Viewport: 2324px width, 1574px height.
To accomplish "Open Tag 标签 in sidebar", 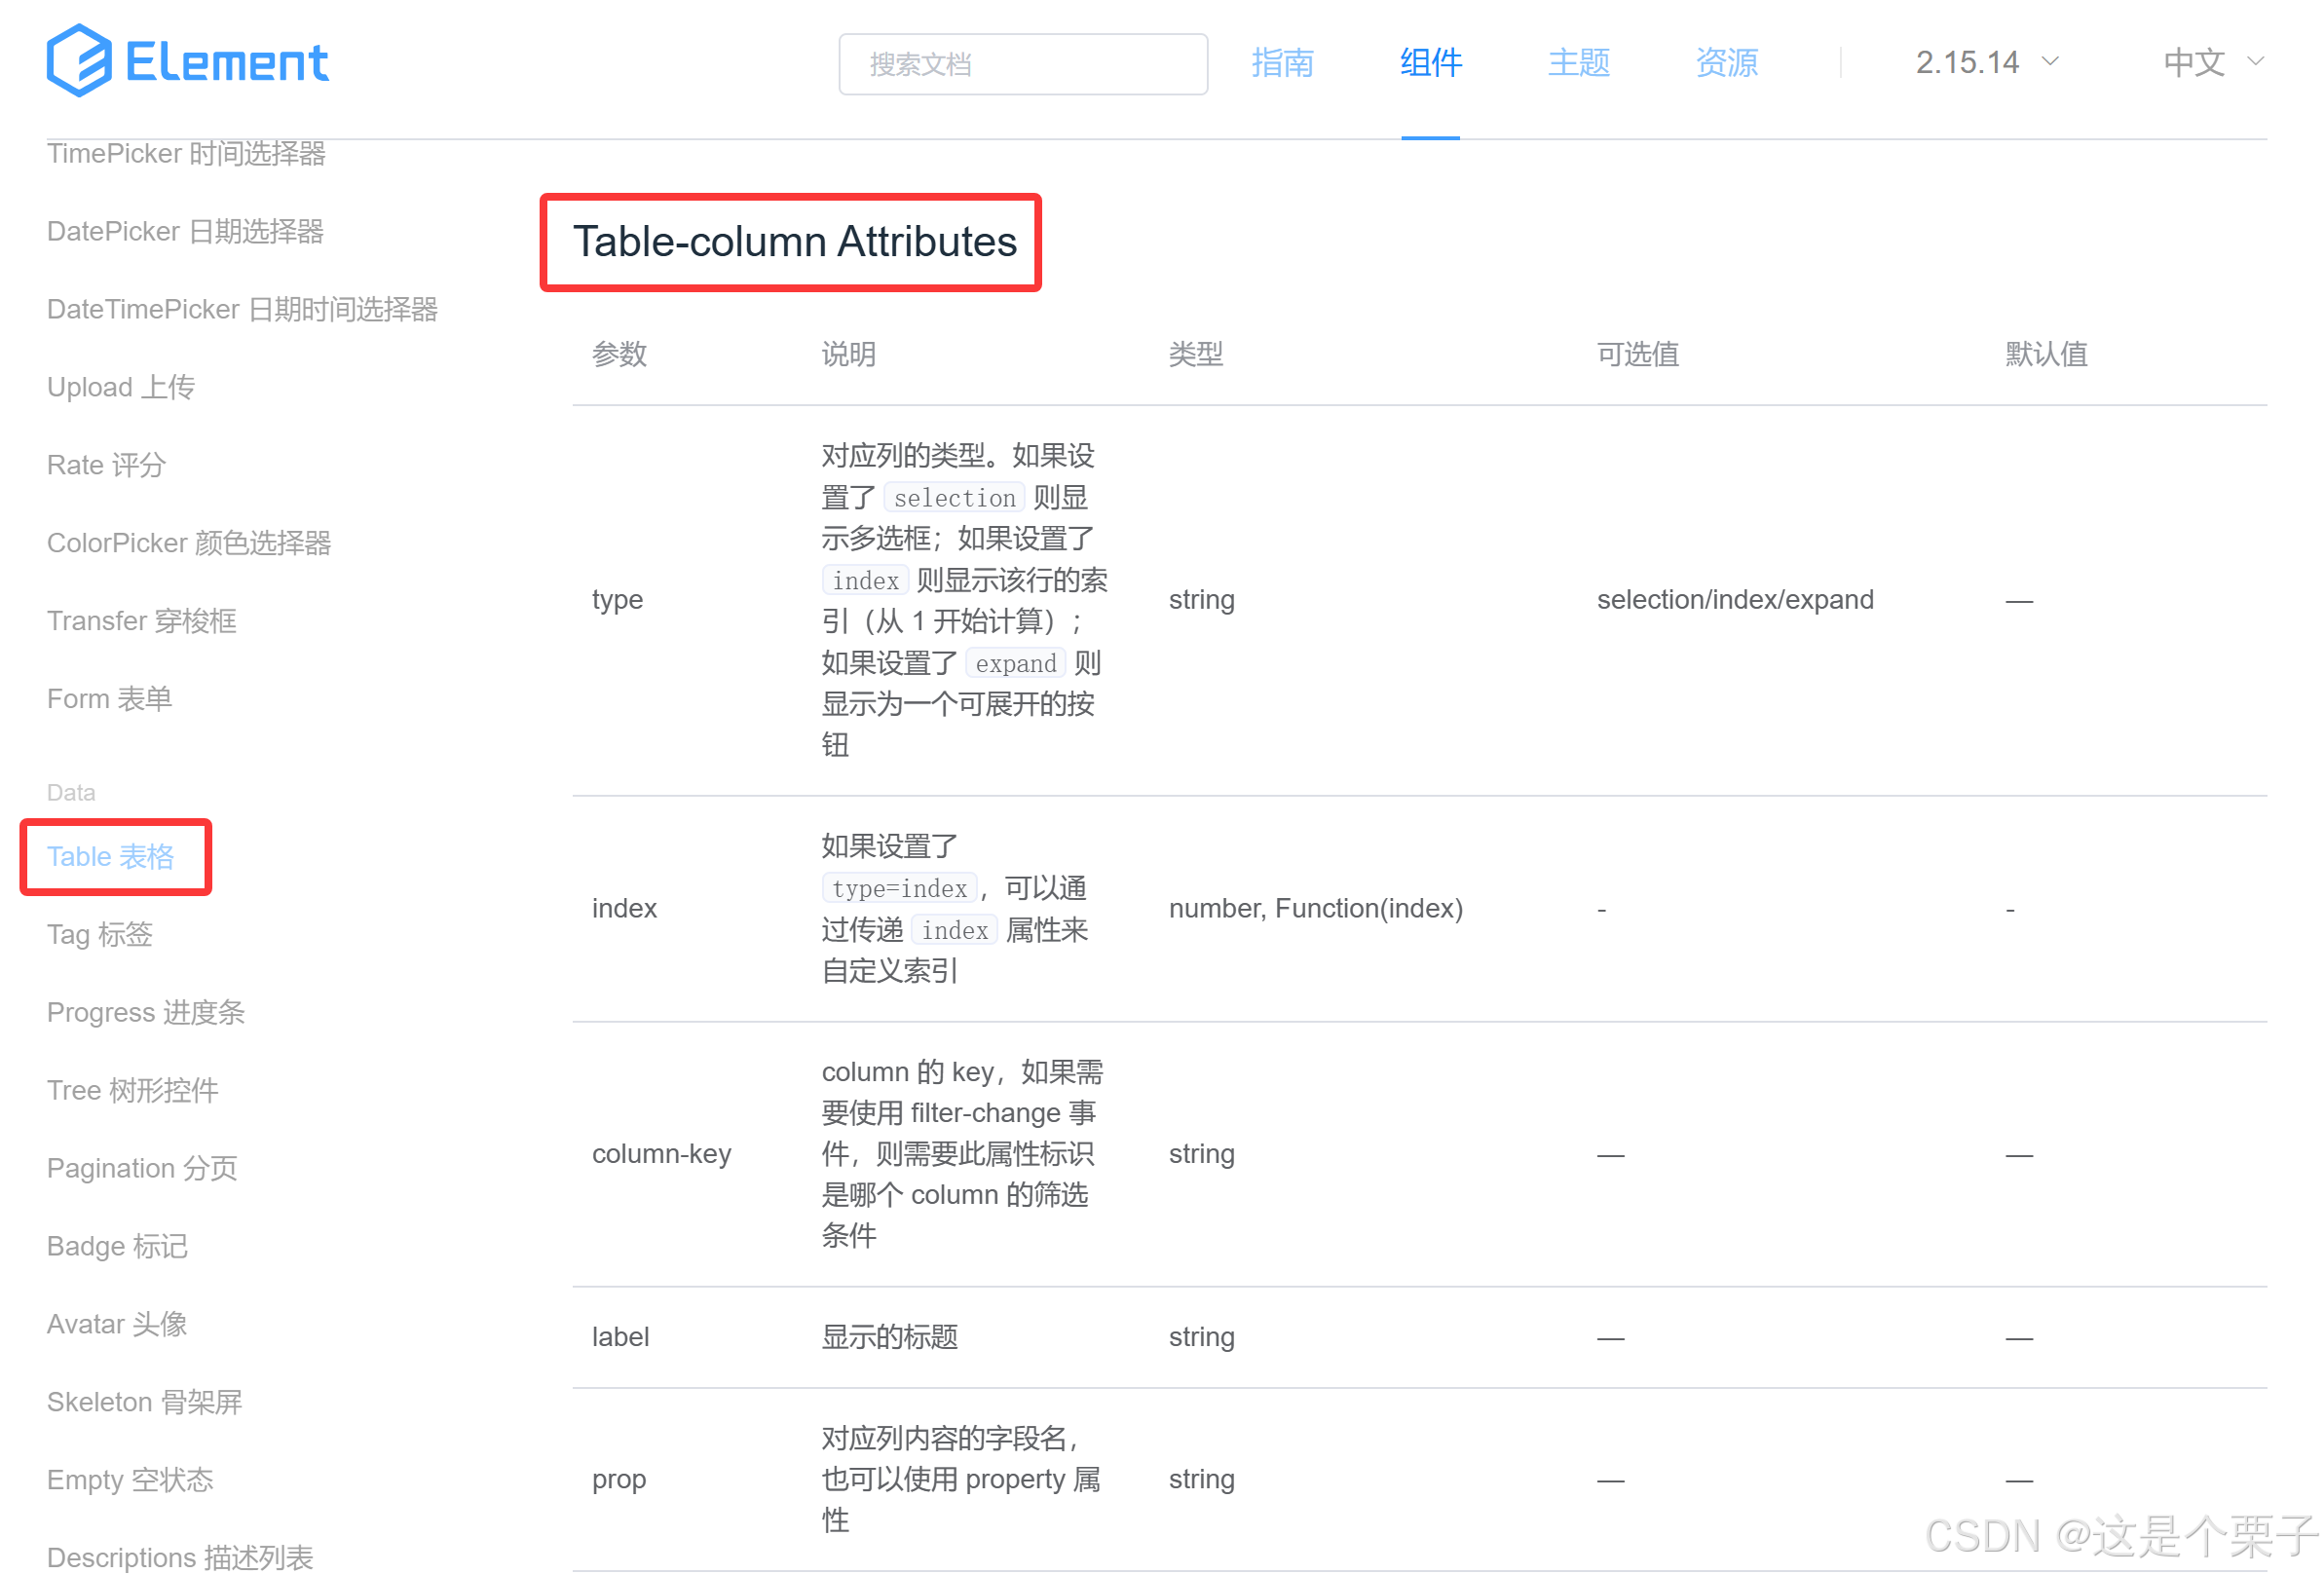I will (100, 935).
